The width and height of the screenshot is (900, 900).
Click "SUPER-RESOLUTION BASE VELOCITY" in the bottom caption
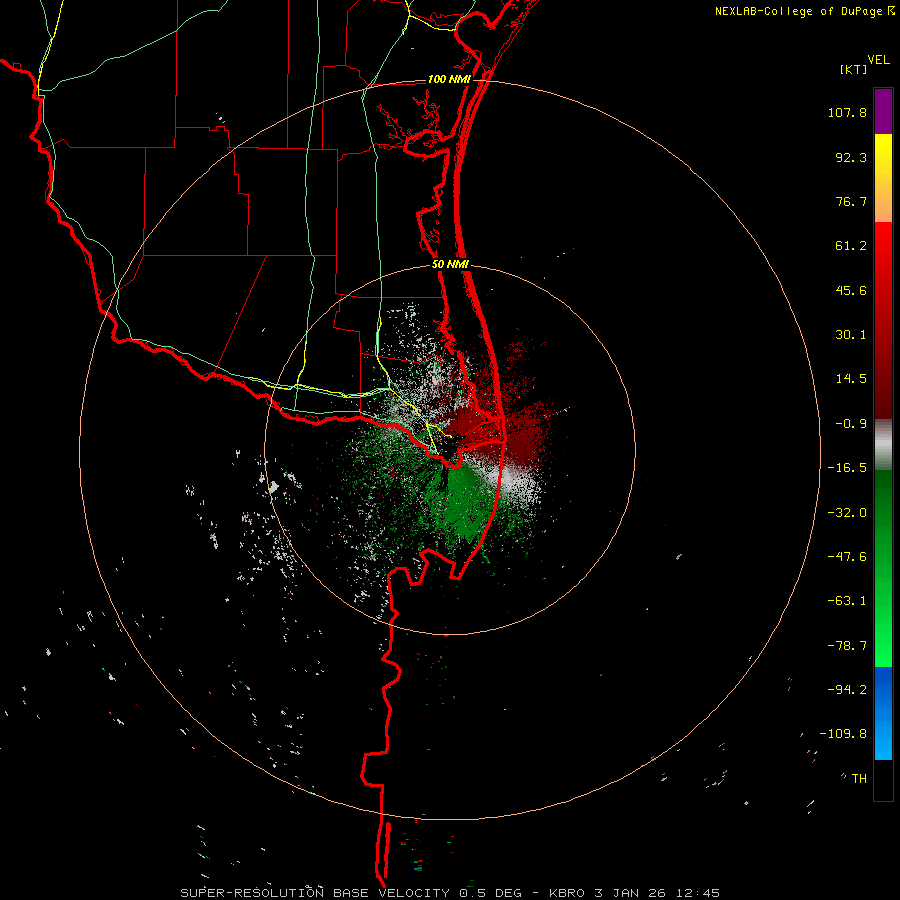pos(315,893)
